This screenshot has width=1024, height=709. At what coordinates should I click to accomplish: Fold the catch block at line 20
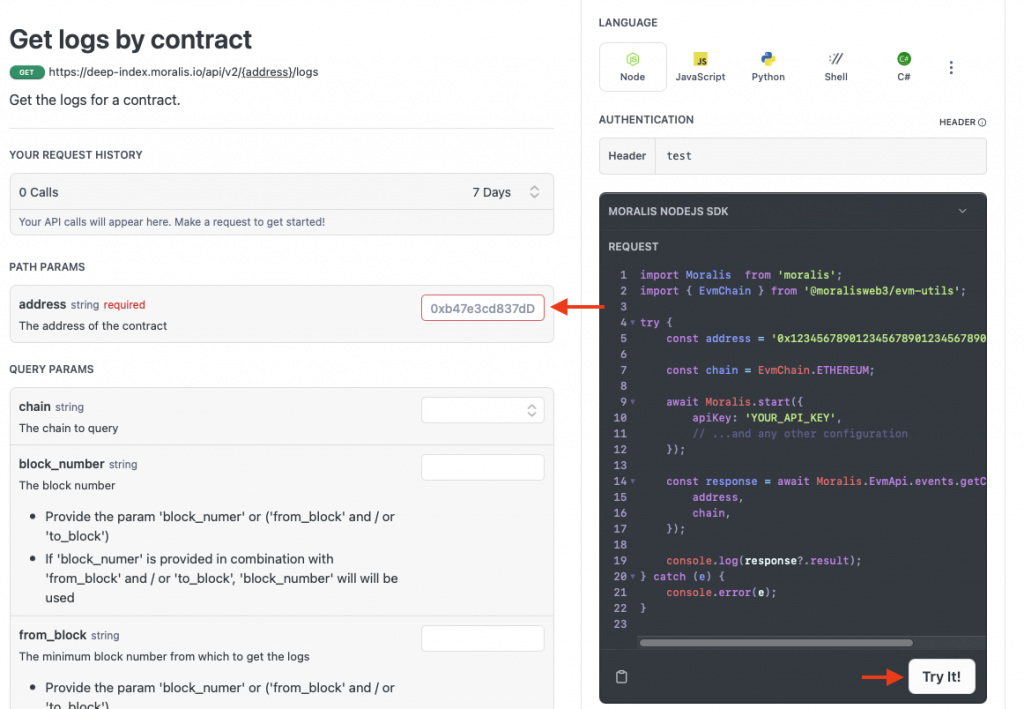pyautogui.click(x=632, y=576)
